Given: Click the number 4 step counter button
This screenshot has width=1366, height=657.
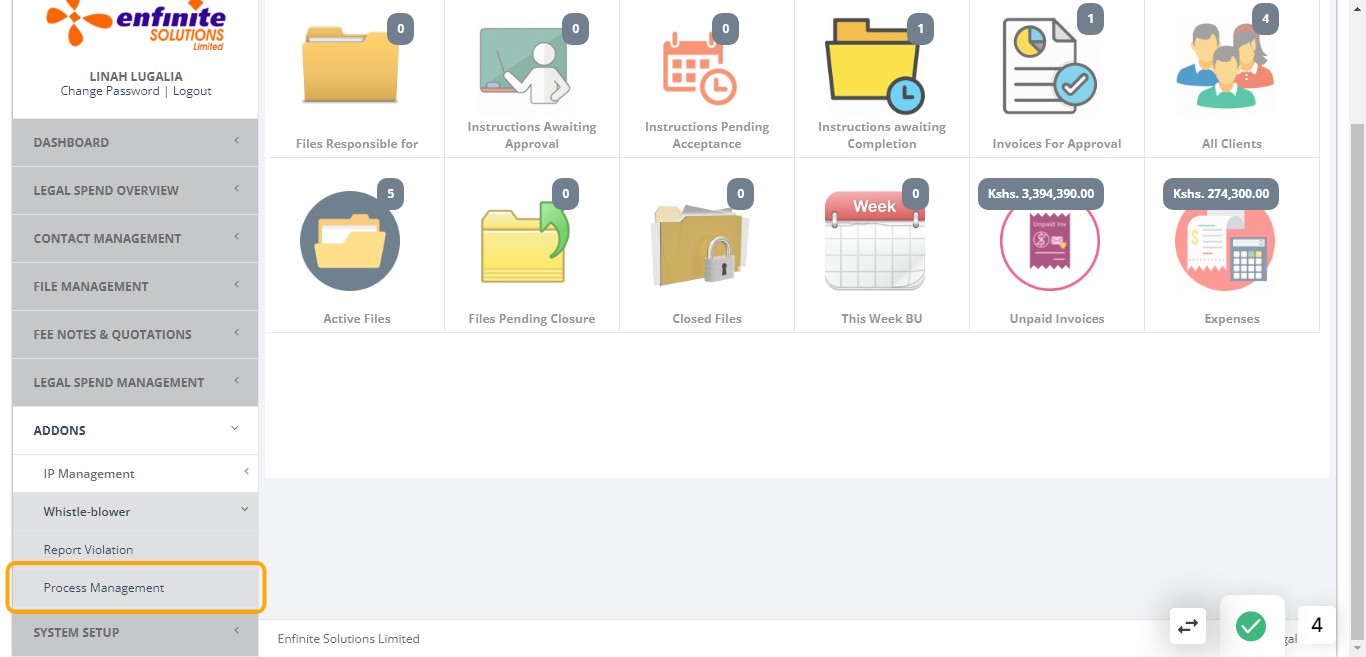Looking at the screenshot, I should [x=1317, y=626].
